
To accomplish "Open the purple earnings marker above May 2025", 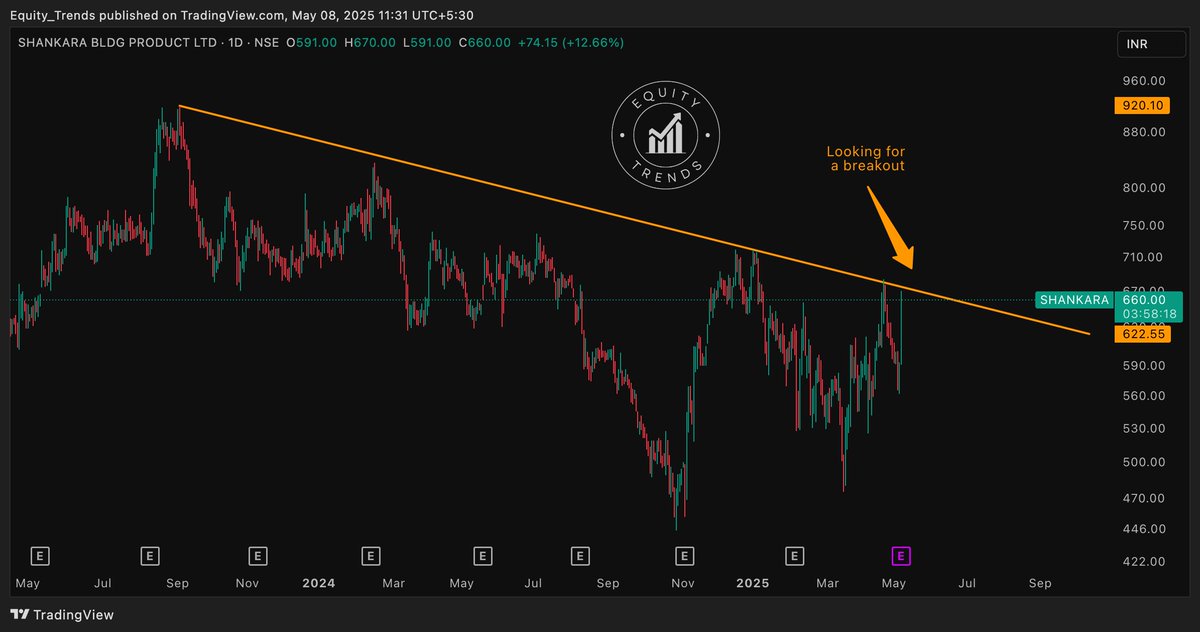I will coord(901,555).
